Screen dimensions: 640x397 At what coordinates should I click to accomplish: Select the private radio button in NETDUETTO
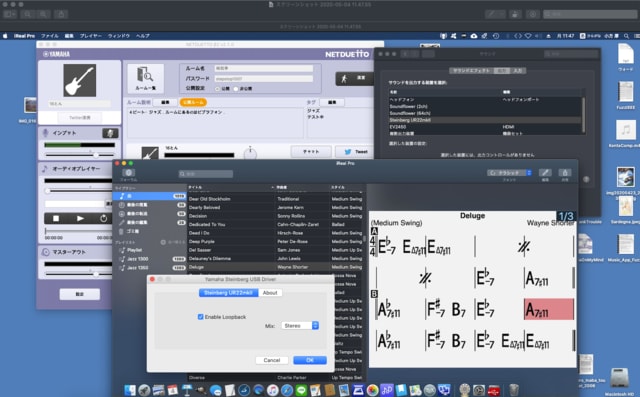[236, 89]
